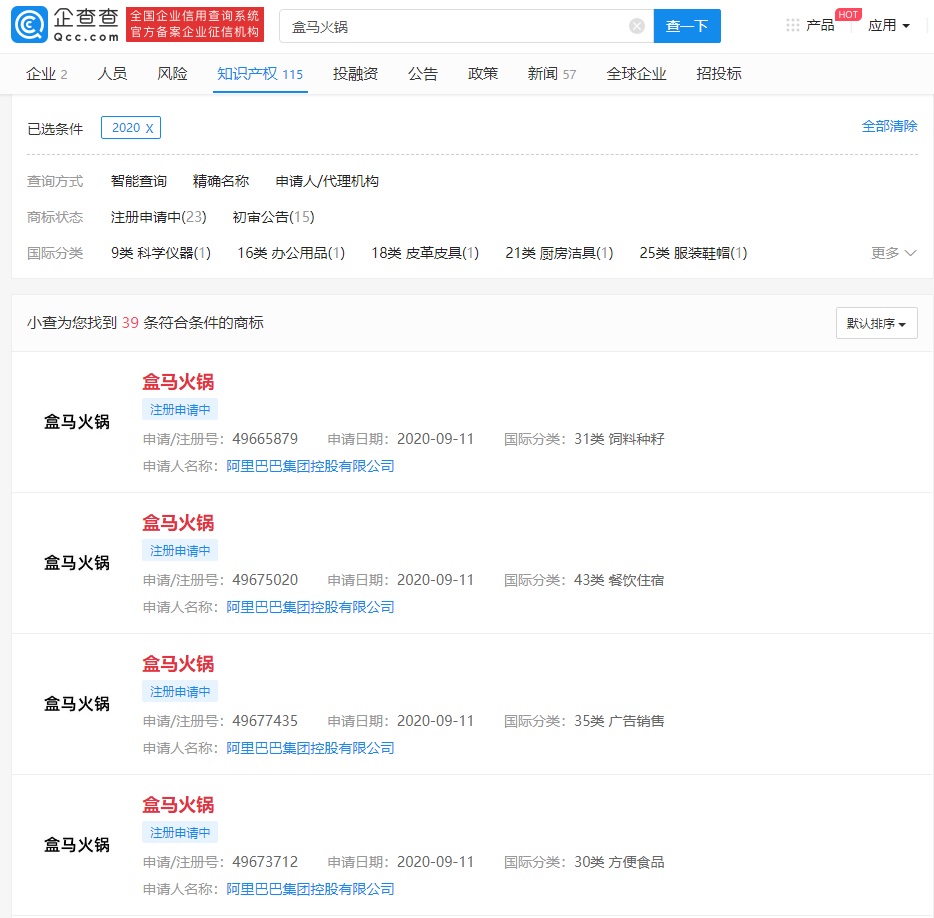The width and height of the screenshot is (934, 918).
Task: Click the 全部清除 clear all link
Action: tap(891, 126)
